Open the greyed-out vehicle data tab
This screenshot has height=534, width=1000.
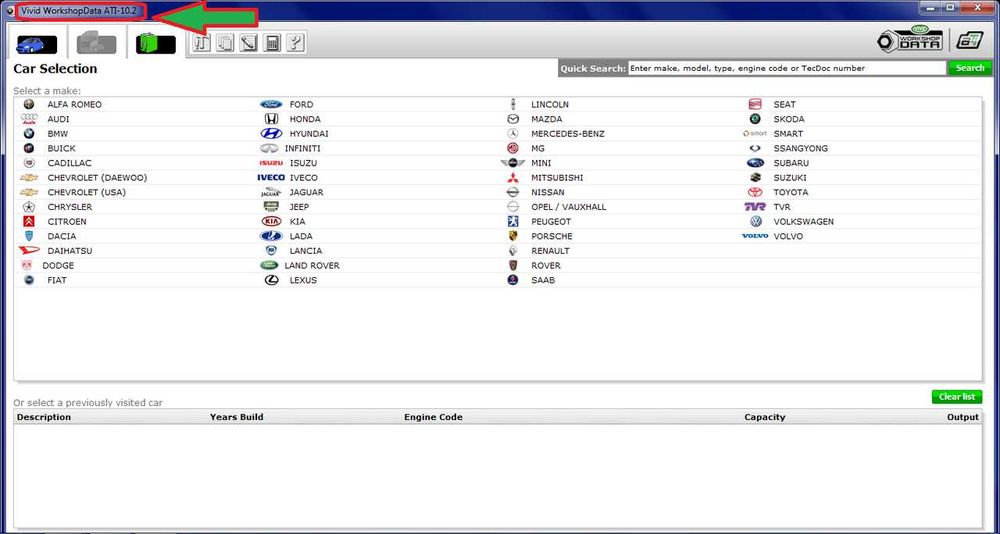pos(96,43)
